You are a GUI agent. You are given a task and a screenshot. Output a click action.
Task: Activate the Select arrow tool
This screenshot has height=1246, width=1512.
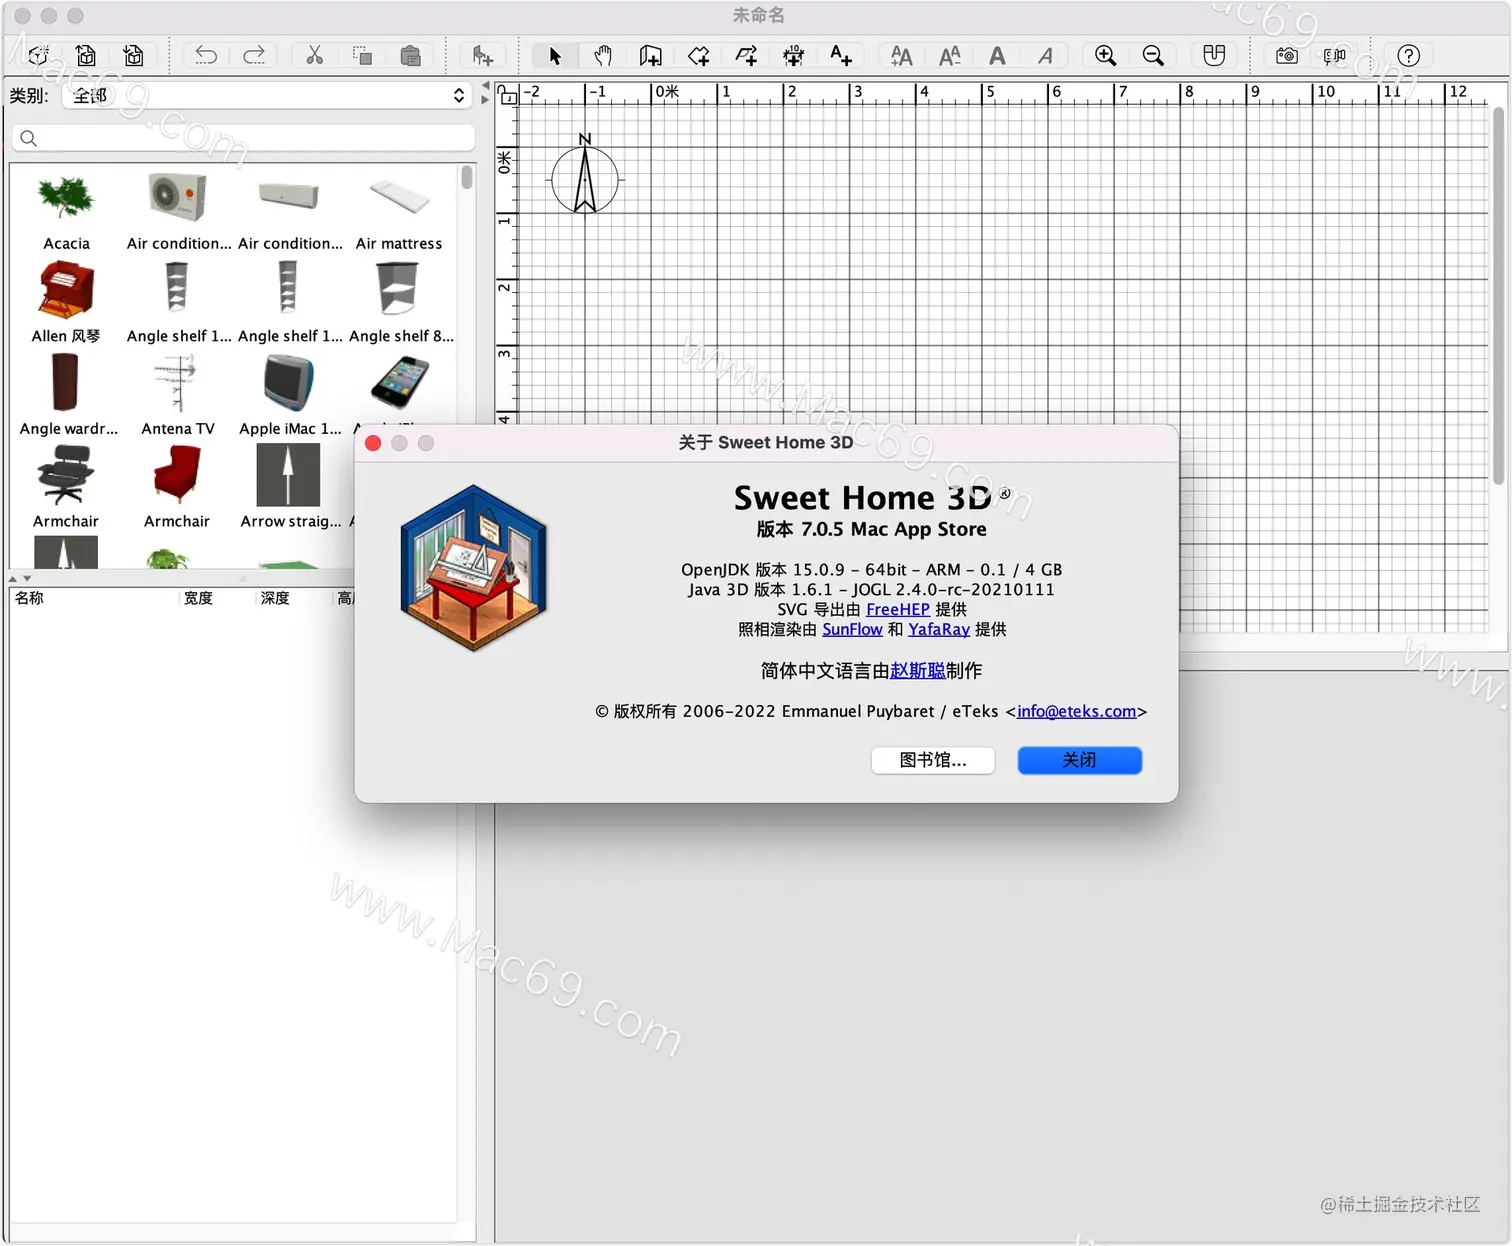pyautogui.click(x=555, y=56)
